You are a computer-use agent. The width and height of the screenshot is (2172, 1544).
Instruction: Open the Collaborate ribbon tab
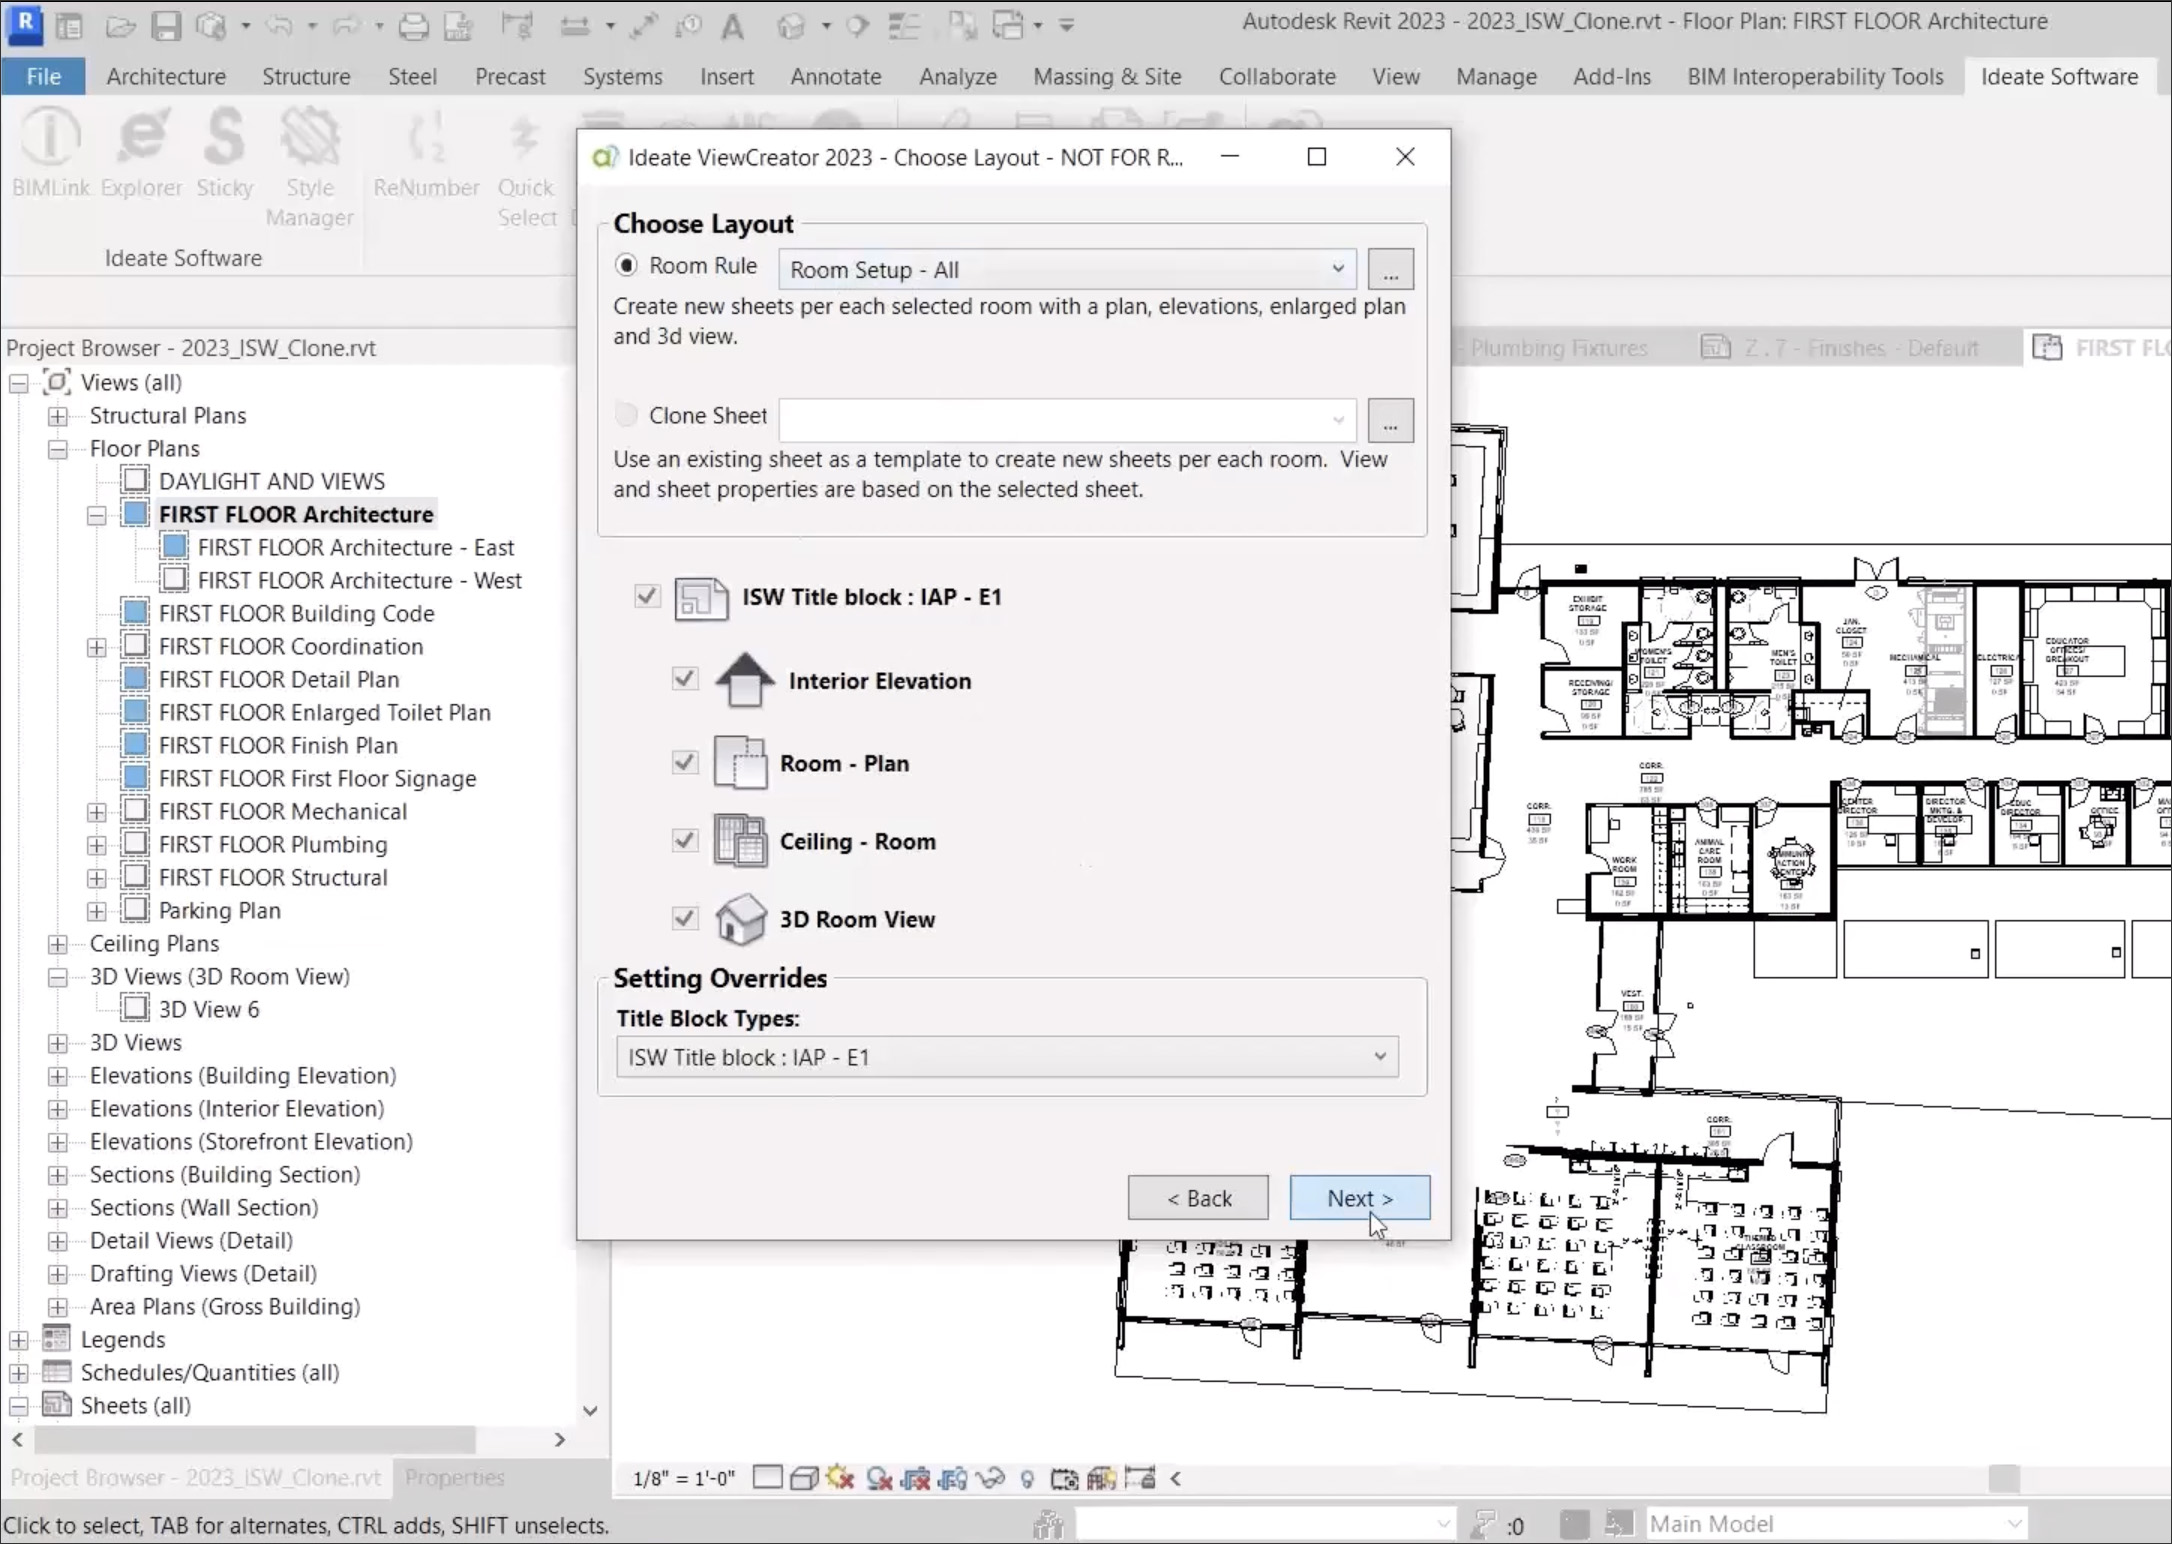tap(1277, 77)
